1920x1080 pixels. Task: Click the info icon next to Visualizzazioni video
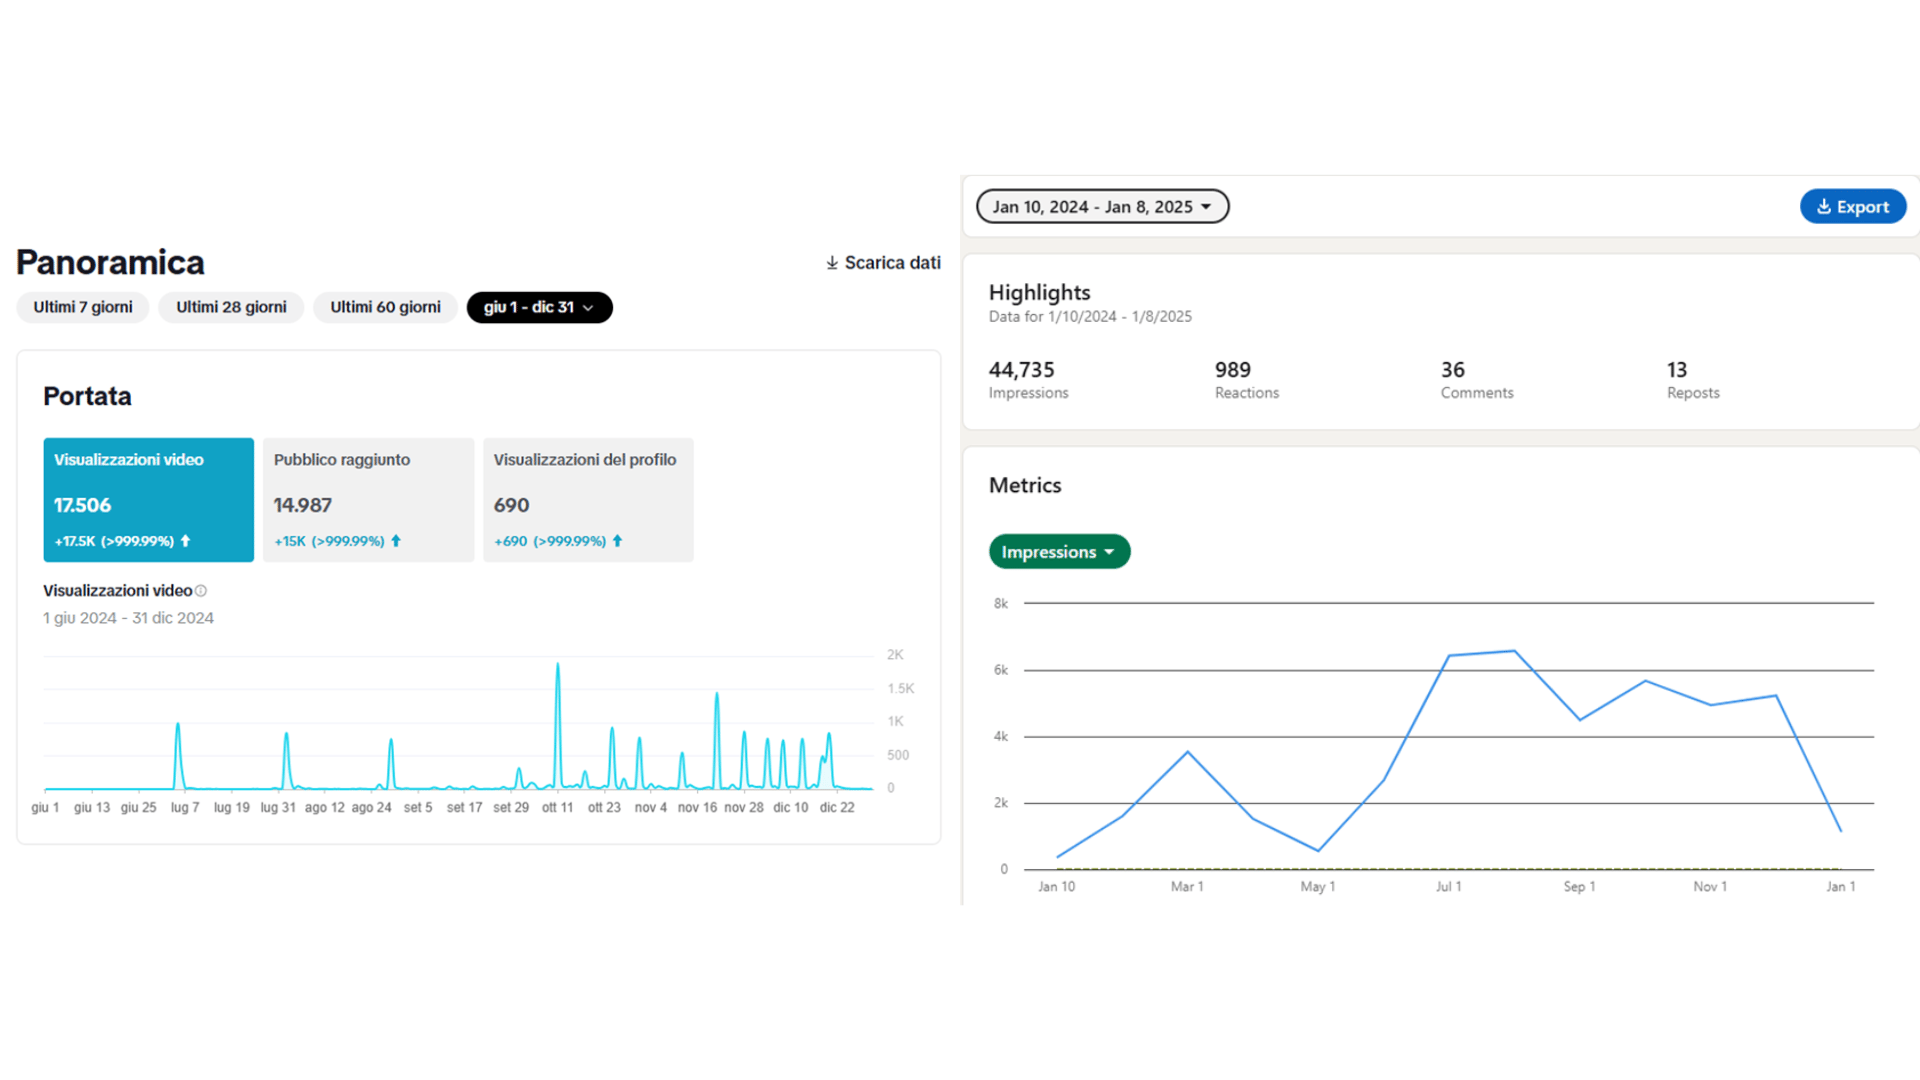[201, 591]
